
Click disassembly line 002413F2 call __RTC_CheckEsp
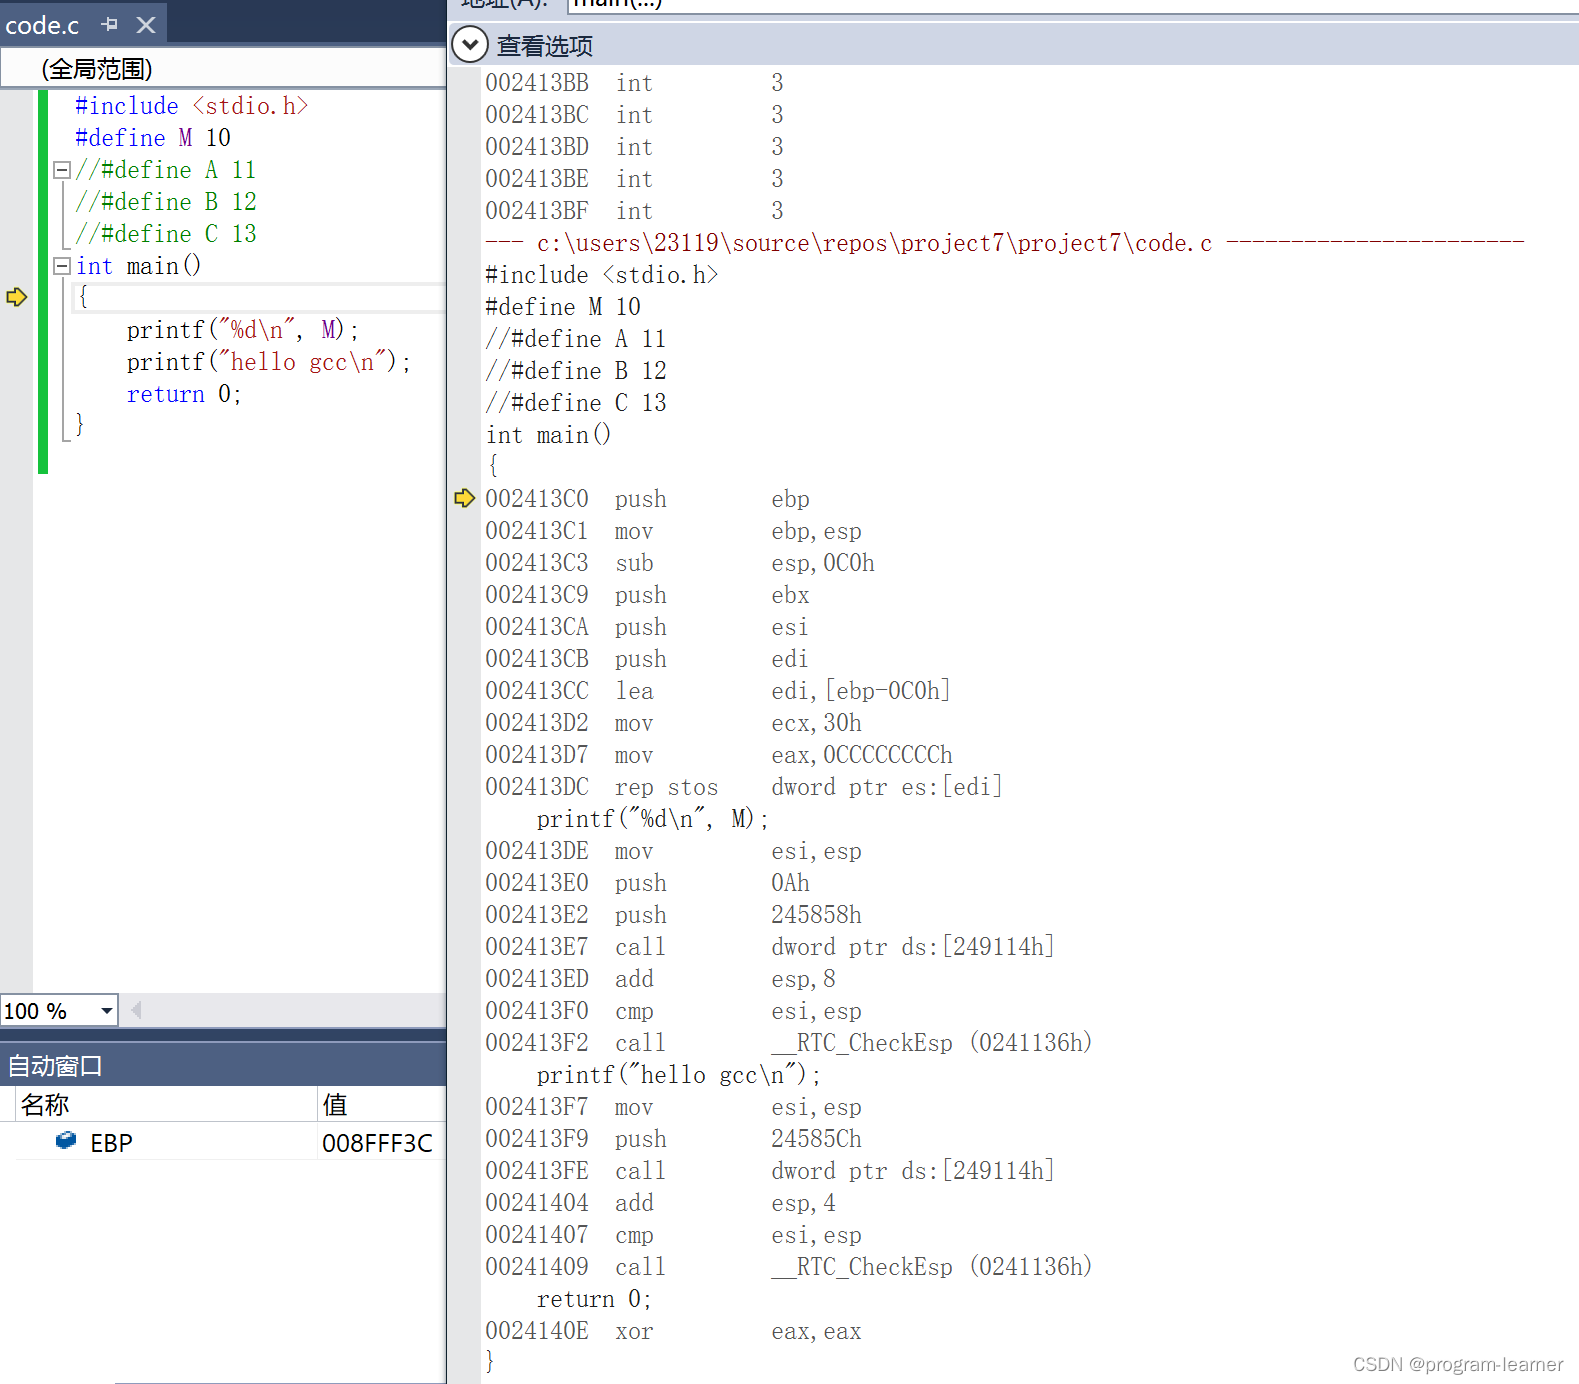(789, 1043)
